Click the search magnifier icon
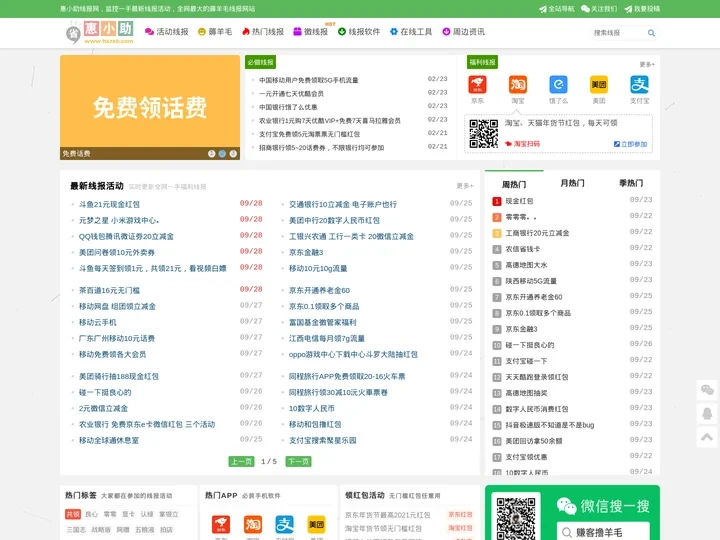This screenshot has width=720, height=540. tap(651, 33)
